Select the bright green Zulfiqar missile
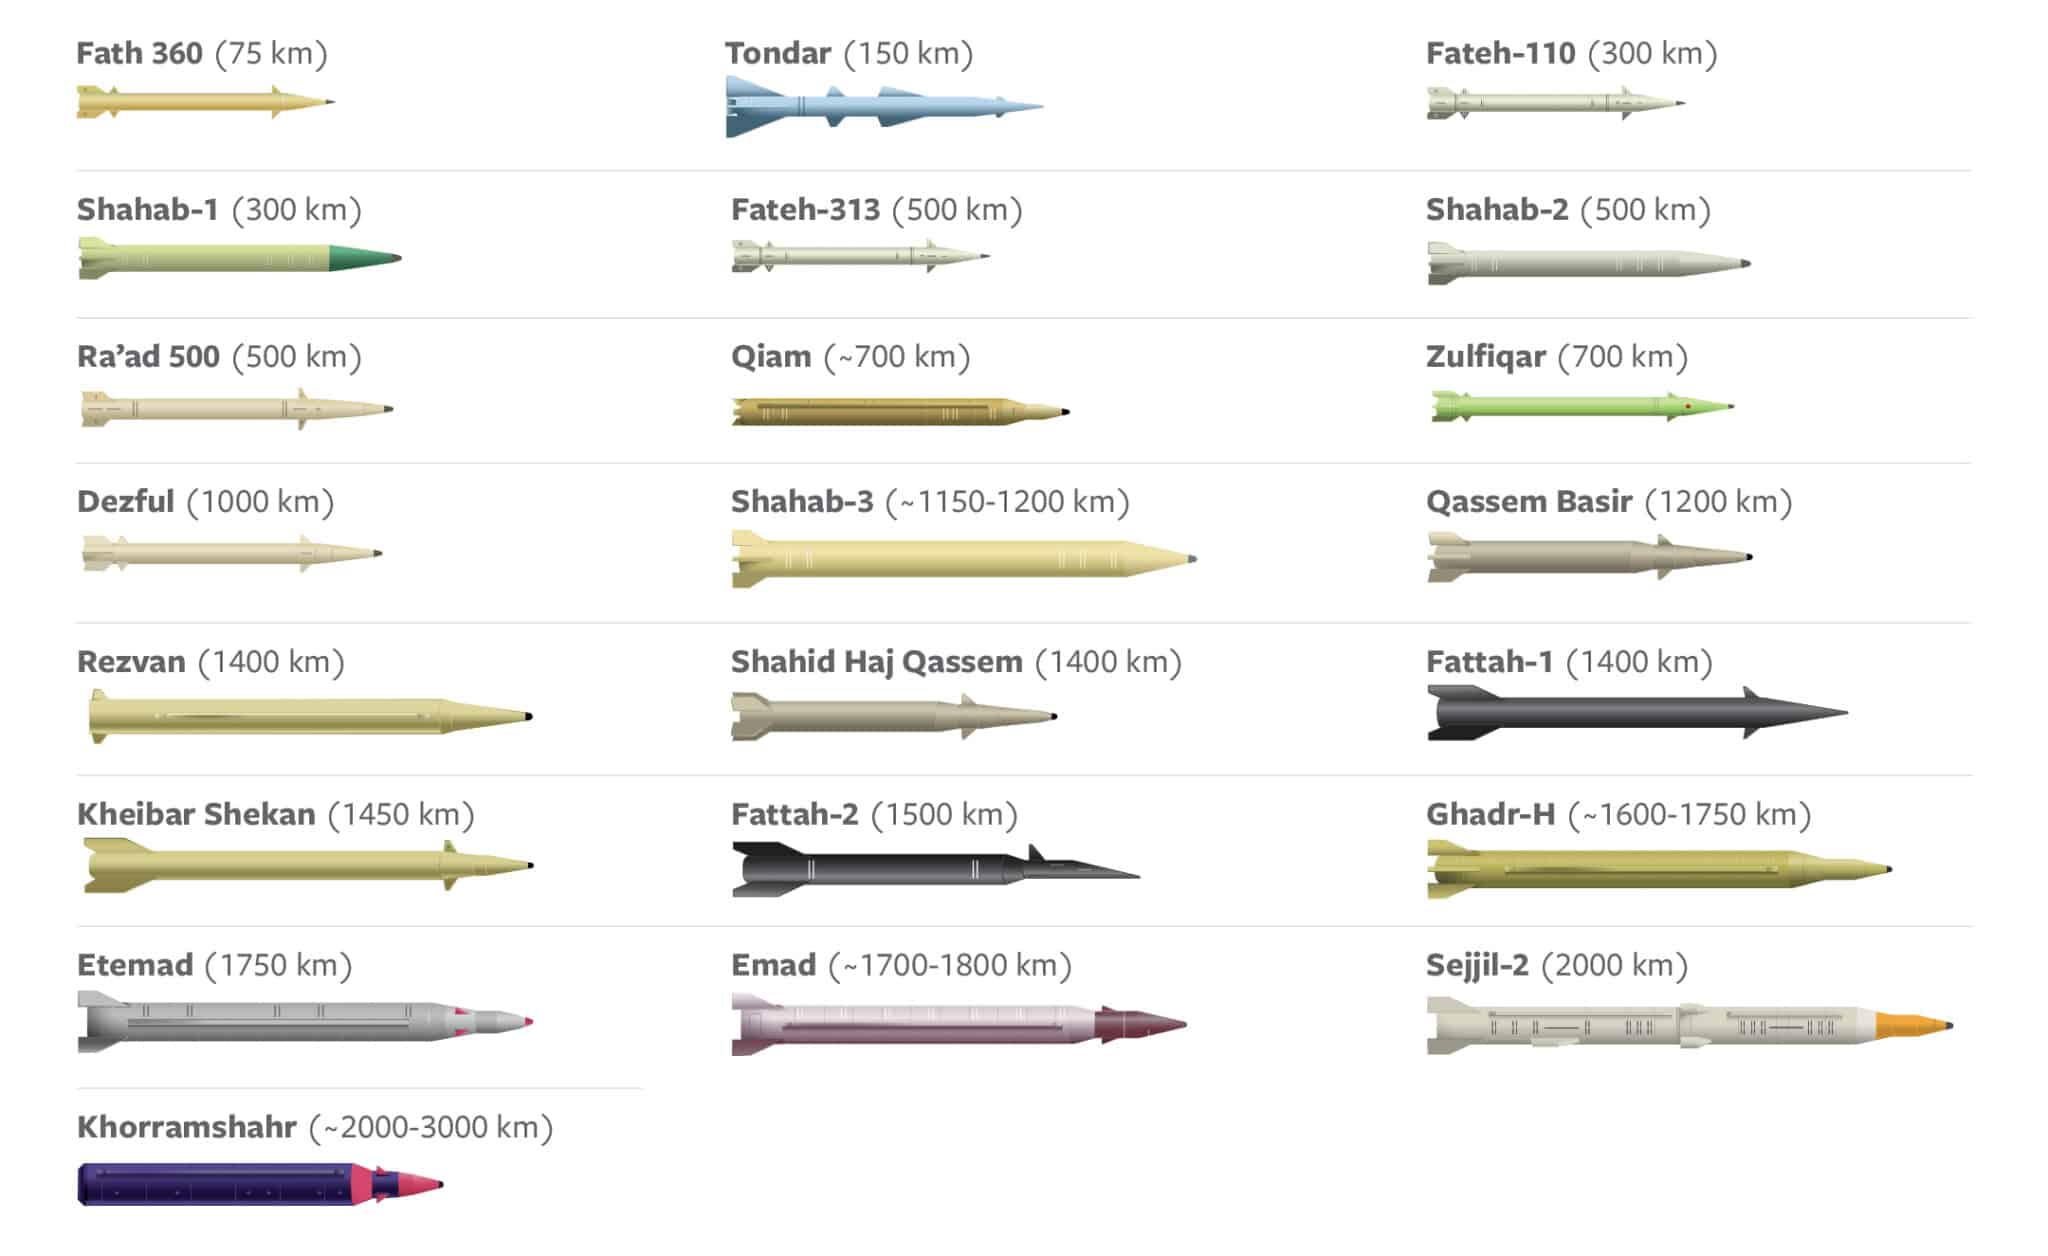The width and height of the screenshot is (2048, 1256). [1580, 406]
